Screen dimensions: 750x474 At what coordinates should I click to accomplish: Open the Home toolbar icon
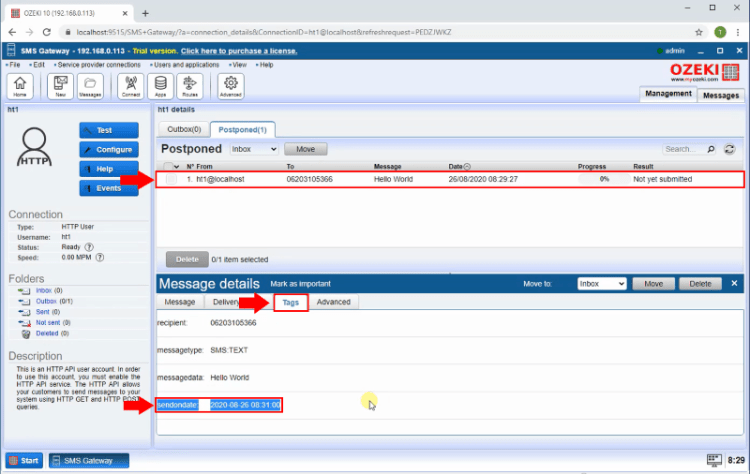pyautogui.click(x=20, y=86)
